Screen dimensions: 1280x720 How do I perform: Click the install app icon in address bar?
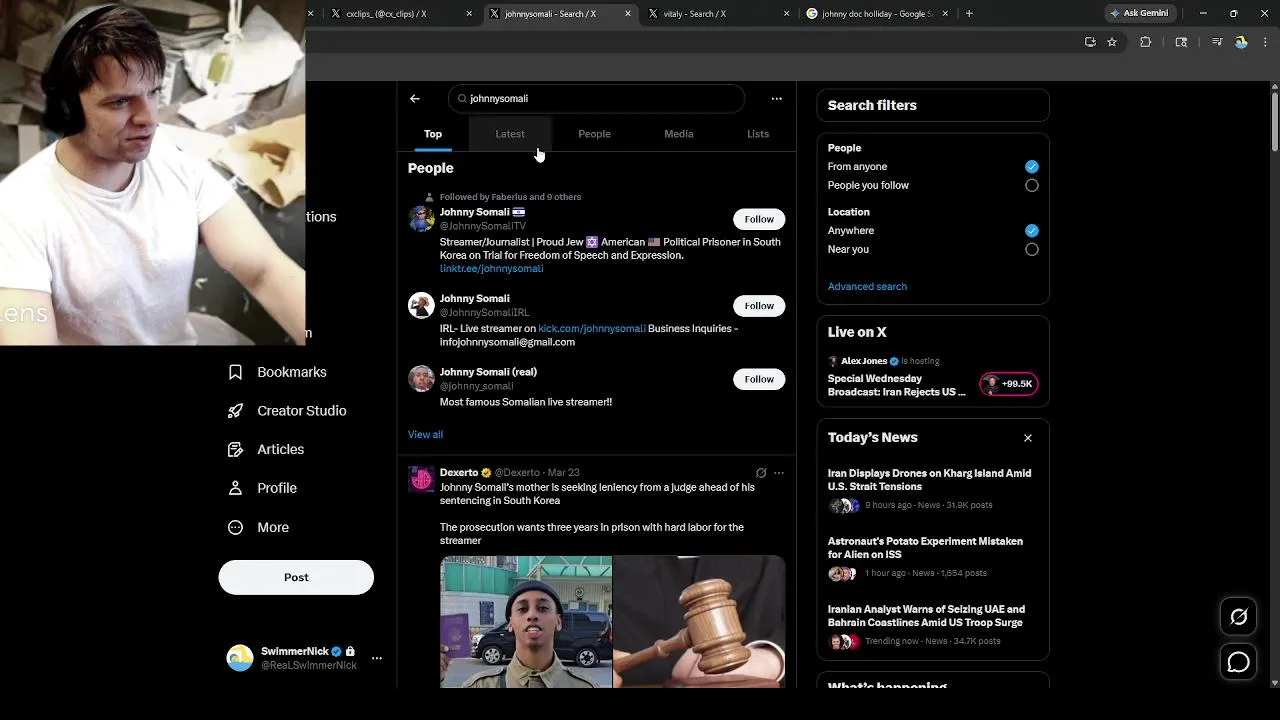1090,42
